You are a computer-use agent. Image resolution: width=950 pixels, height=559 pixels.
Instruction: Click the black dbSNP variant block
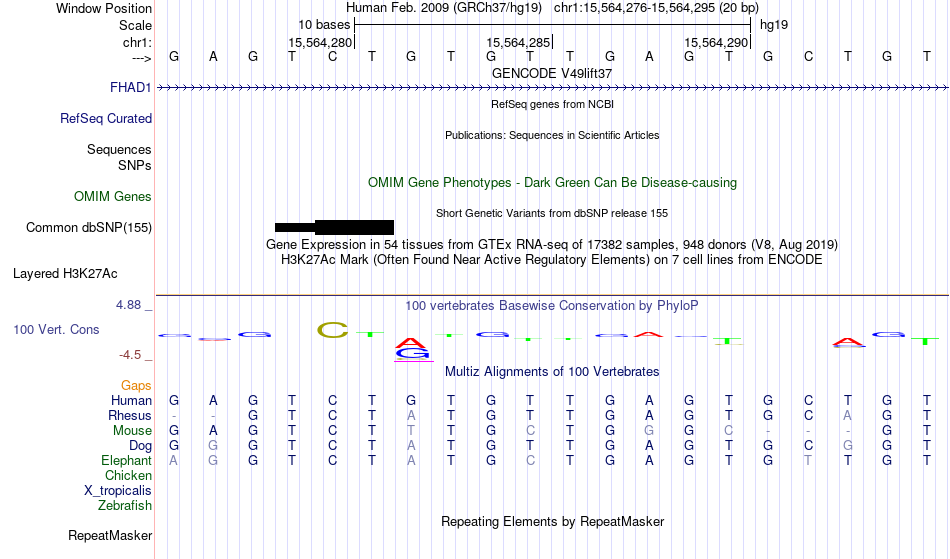pyautogui.click(x=334, y=228)
